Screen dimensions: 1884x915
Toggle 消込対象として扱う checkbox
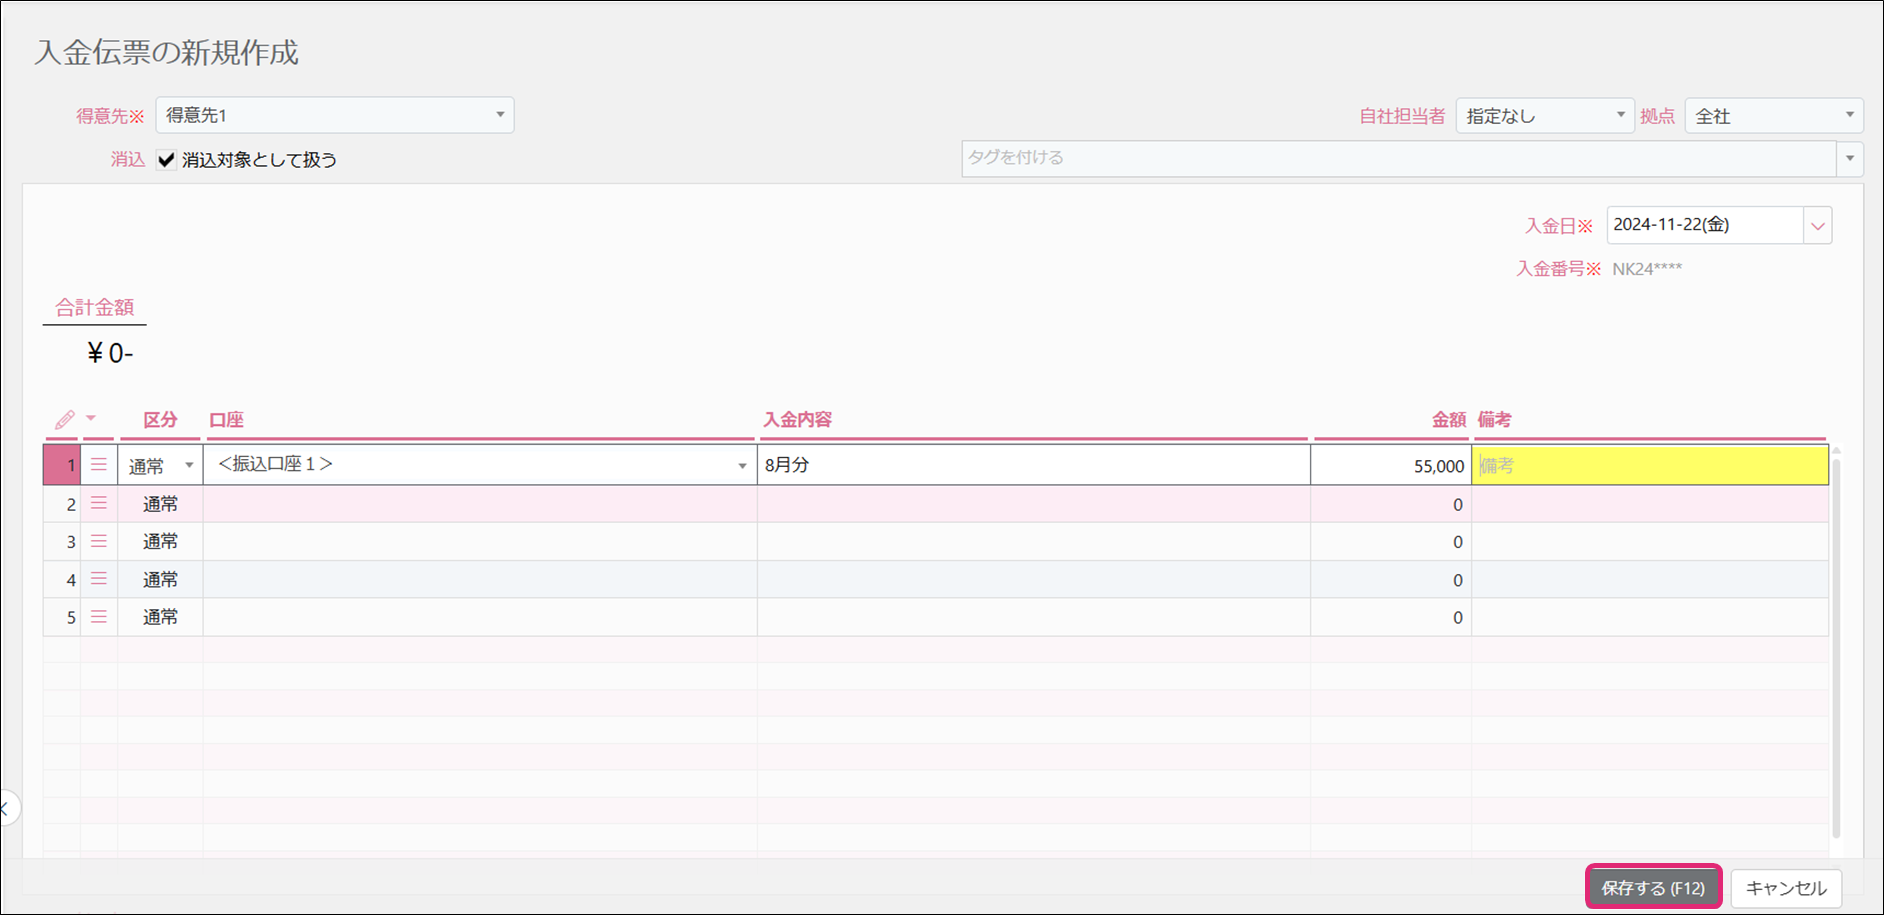pyautogui.click(x=167, y=160)
